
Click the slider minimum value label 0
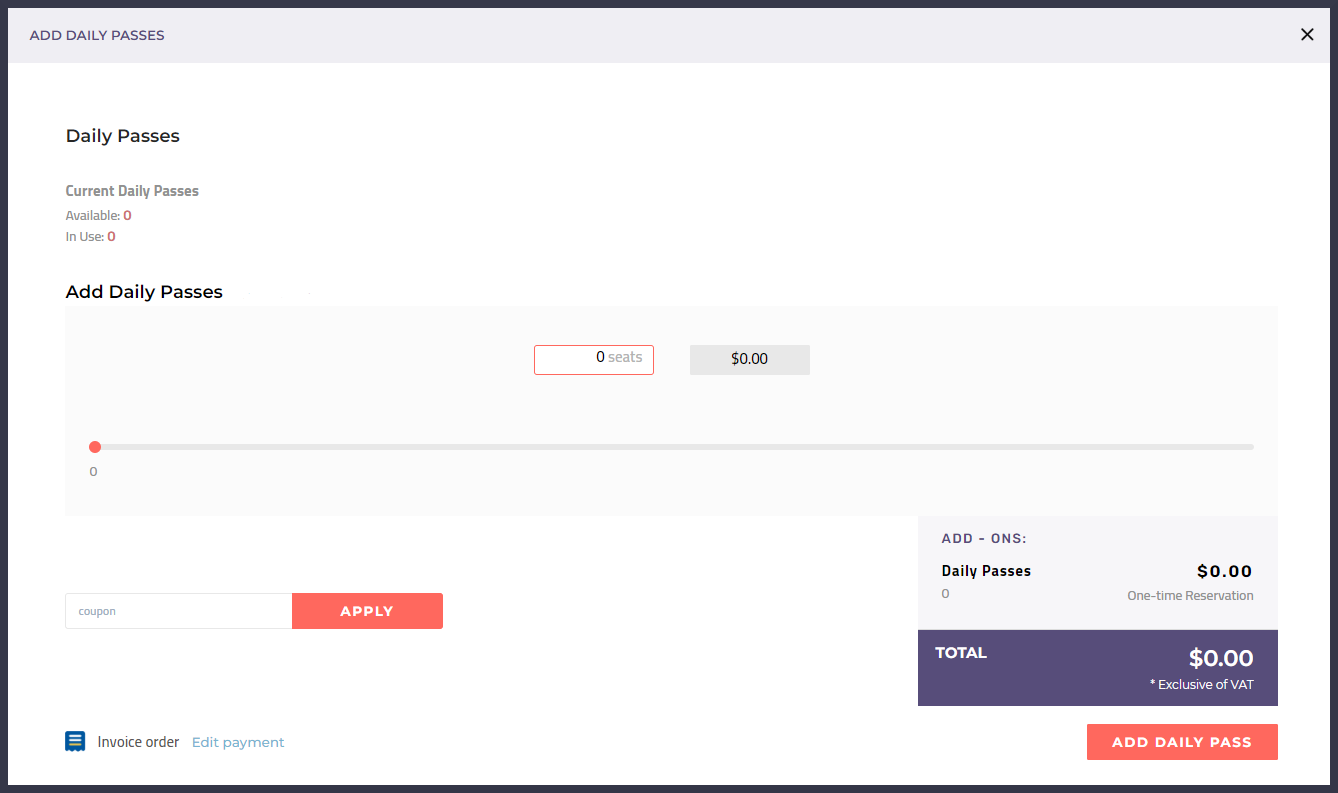pyautogui.click(x=94, y=472)
